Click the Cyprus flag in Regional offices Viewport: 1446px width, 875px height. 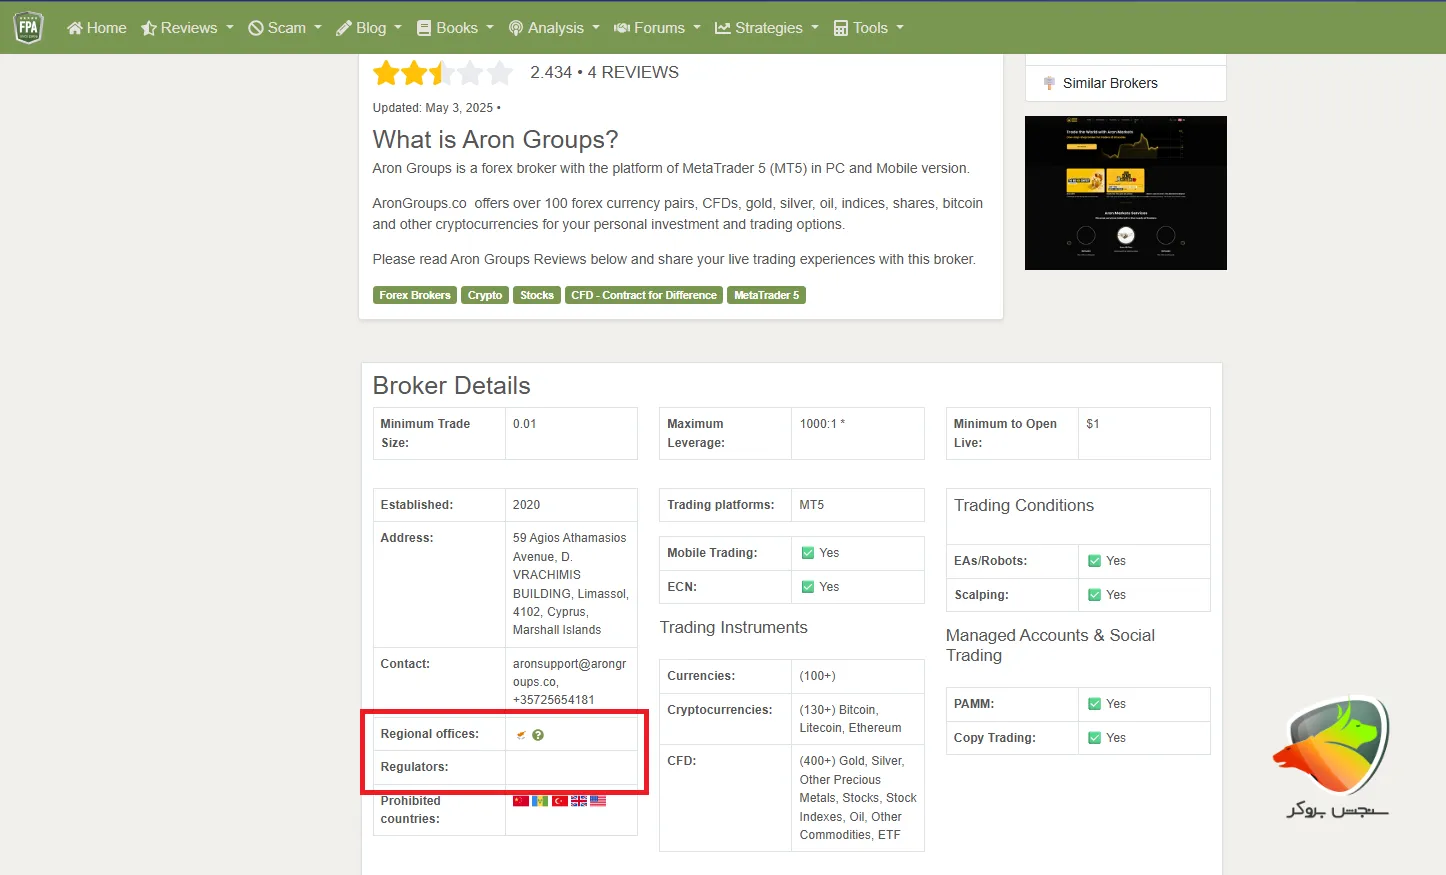click(x=521, y=735)
